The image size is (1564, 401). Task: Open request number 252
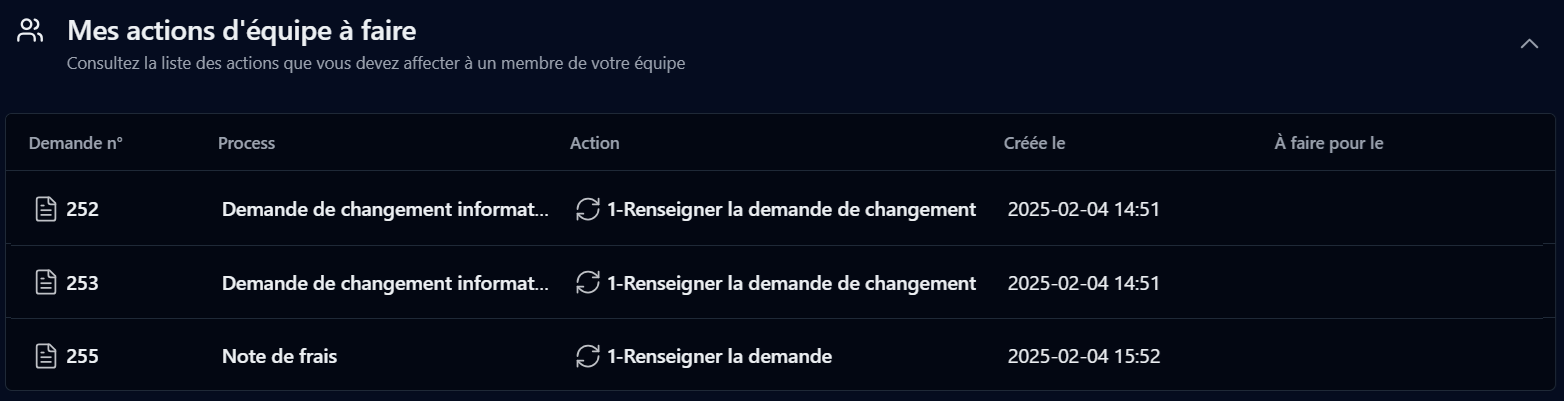click(x=82, y=209)
